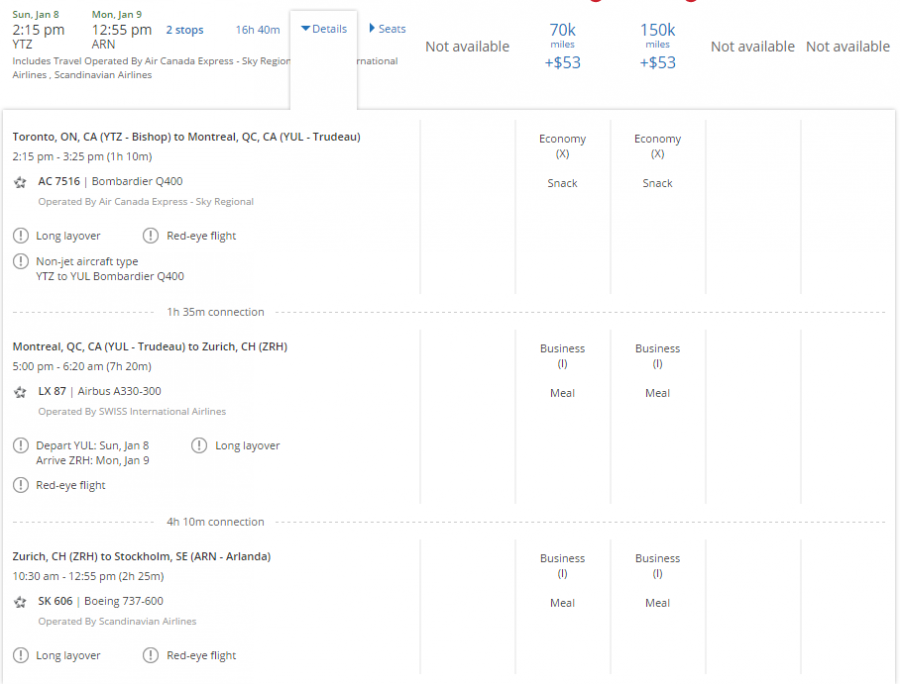The image size is (900, 684).
Task: Click flight number AC 7516
Action: point(60,182)
